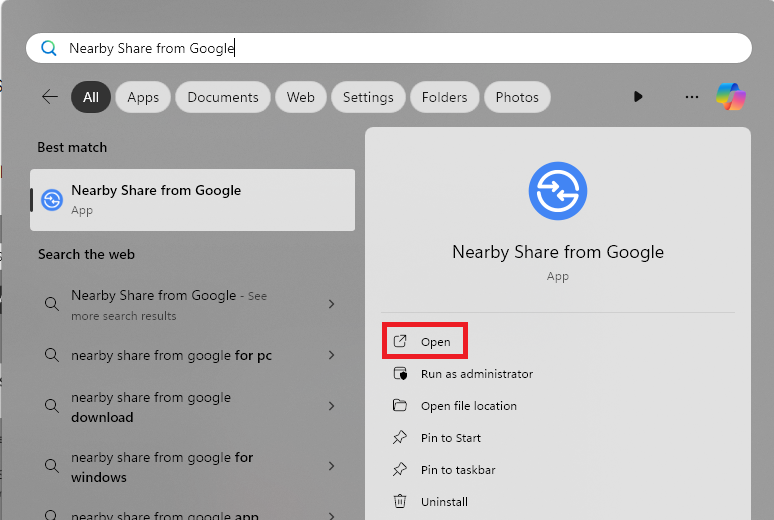Expand the 'download' suggestion chevron
Image resolution: width=774 pixels, height=520 pixels.
pyautogui.click(x=331, y=407)
